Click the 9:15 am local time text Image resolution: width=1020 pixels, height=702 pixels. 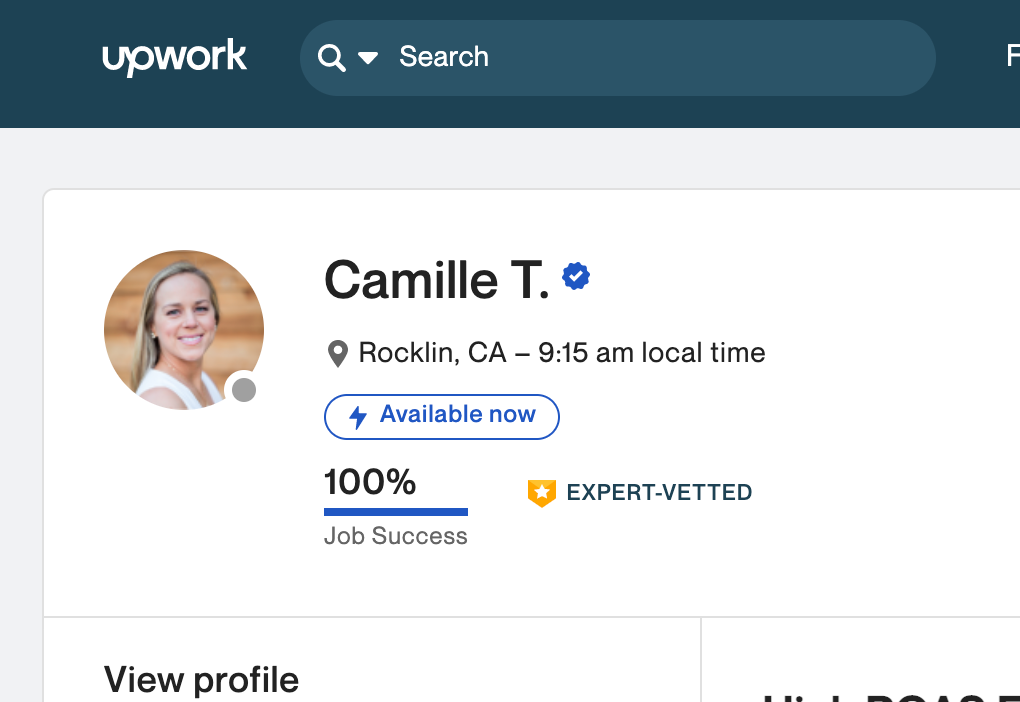tap(652, 353)
